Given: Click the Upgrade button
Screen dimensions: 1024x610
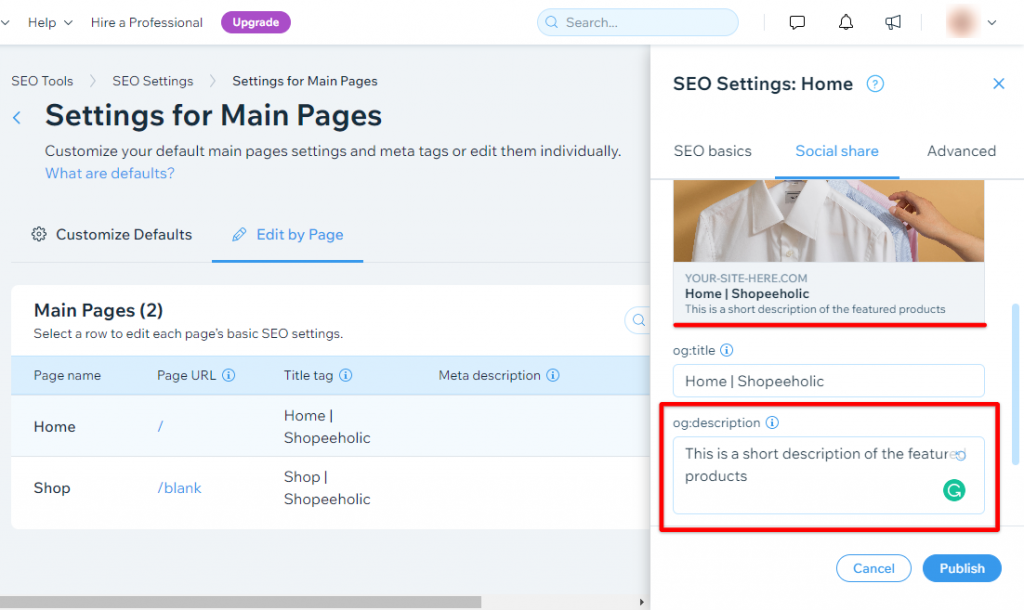Looking at the screenshot, I should tap(256, 21).
